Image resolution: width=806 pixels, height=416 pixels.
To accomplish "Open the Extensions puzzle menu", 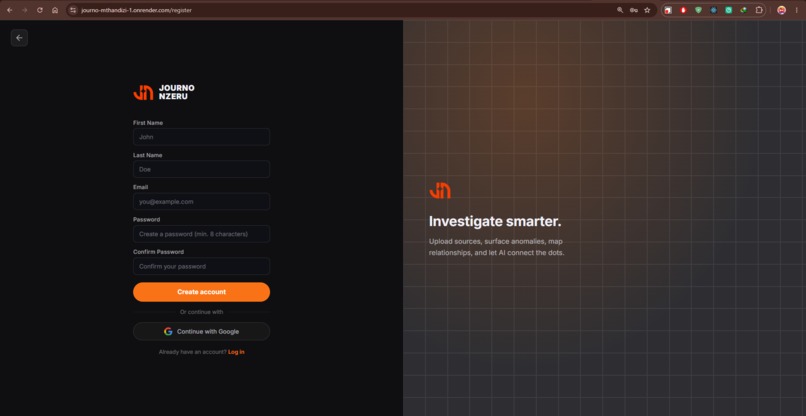I will pos(759,10).
